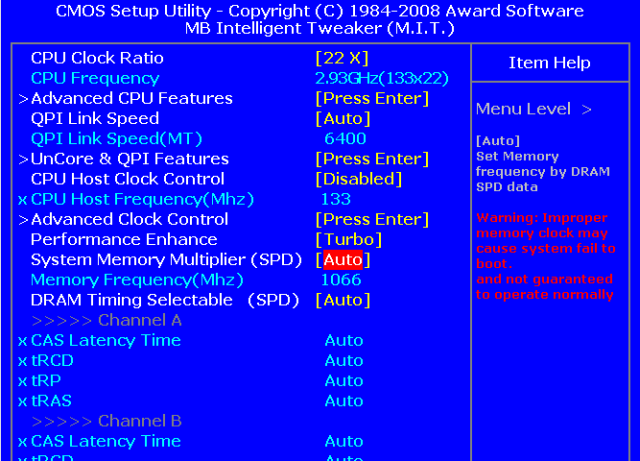
Task: Select the 133 host frequency value
Action: pyautogui.click(x=336, y=199)
